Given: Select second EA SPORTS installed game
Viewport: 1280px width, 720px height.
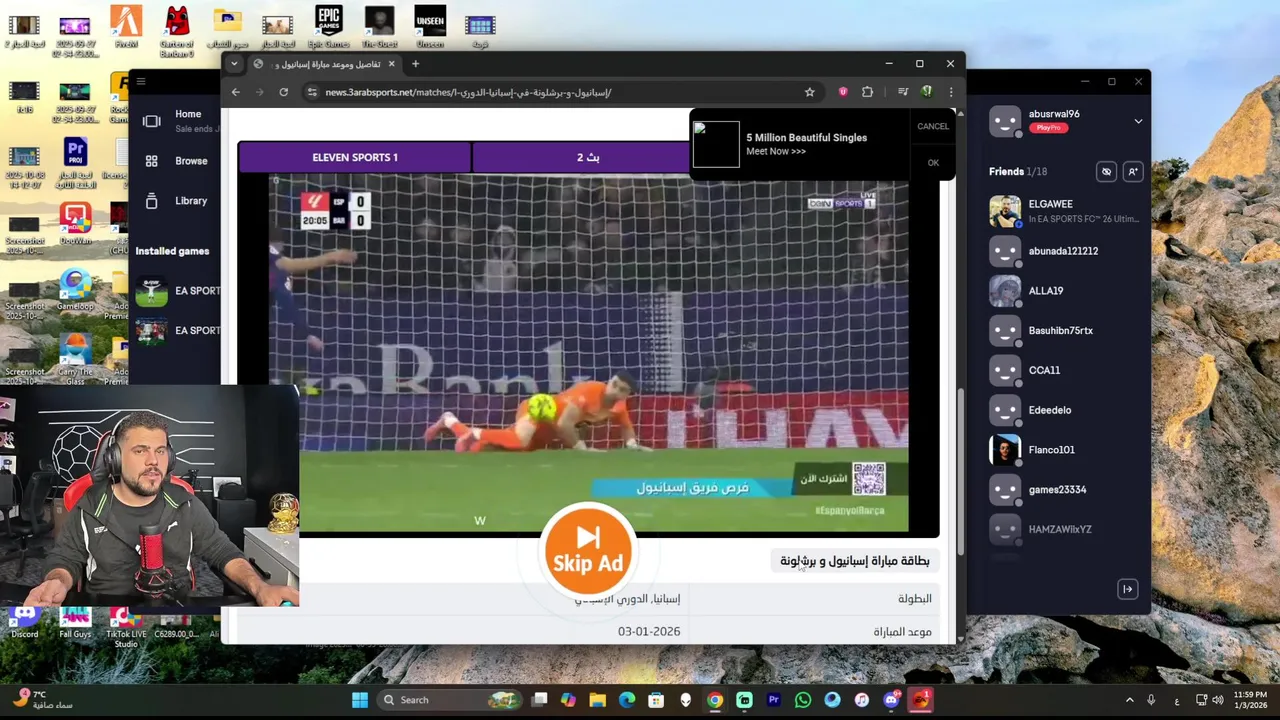Looking at the screenshot, I should coord(178,331).
